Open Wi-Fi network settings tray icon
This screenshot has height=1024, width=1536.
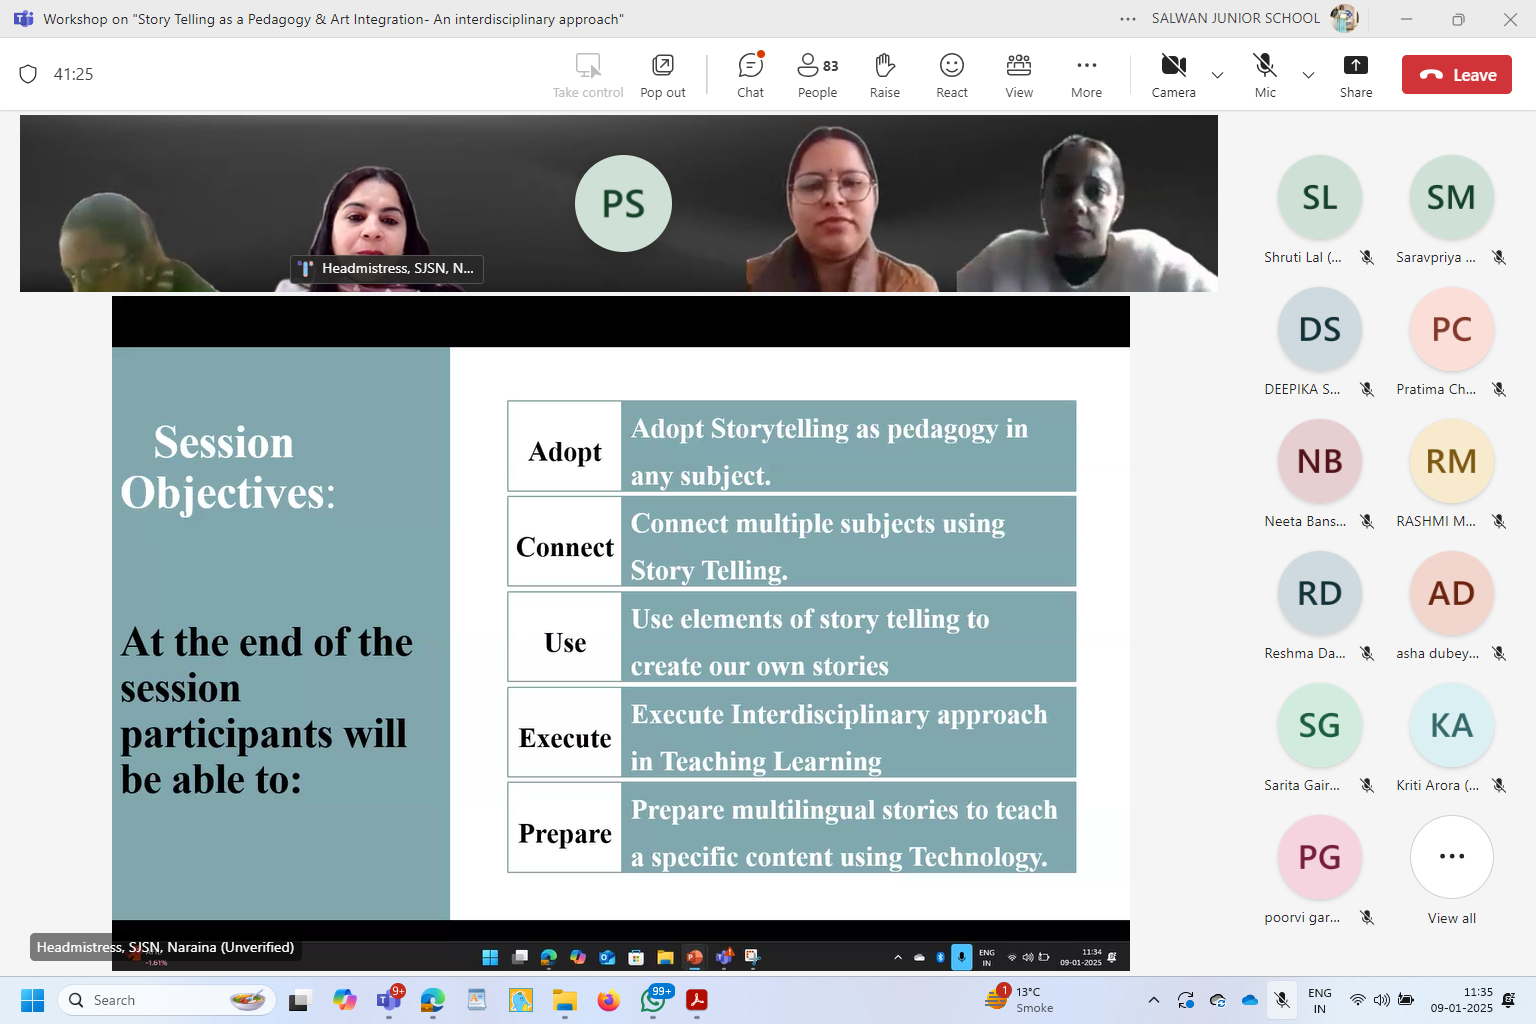click(x=1357, y=1000)
